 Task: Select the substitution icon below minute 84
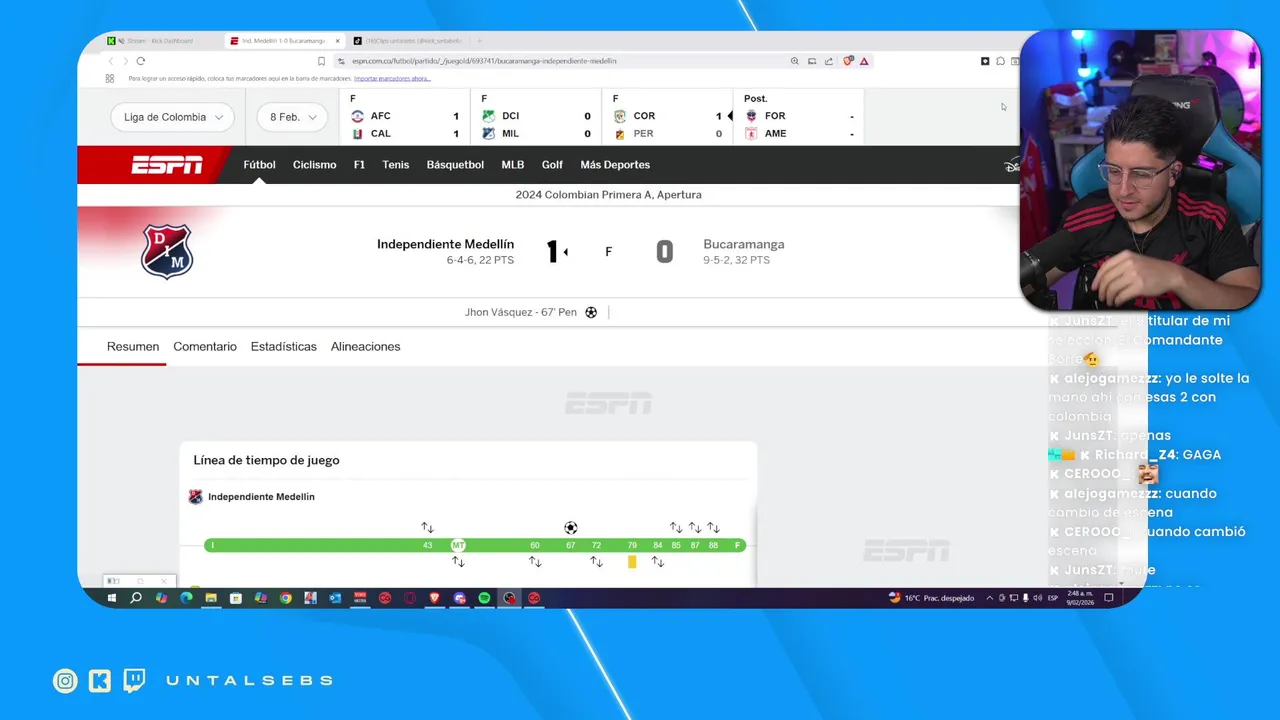658,562
